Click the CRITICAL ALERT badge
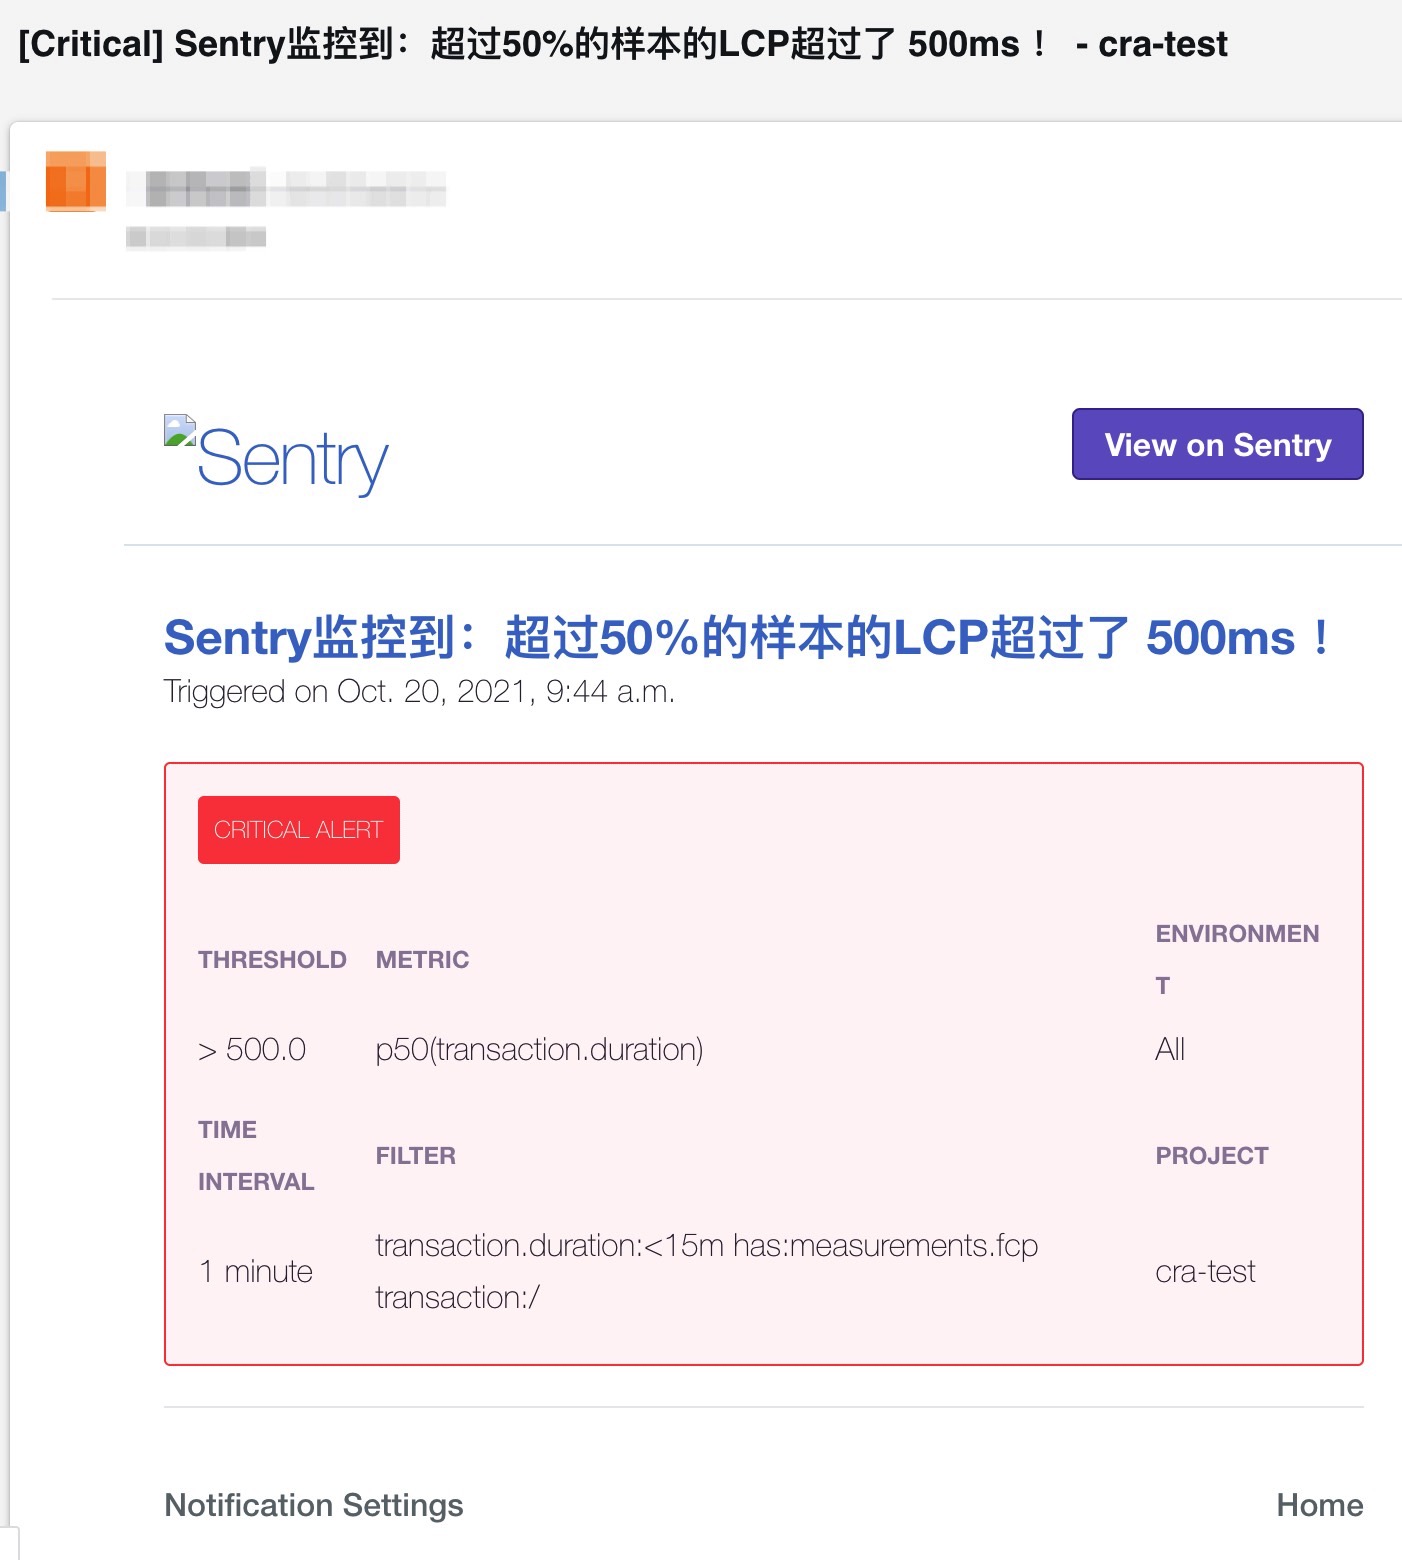The height and width of the screenshot is (1560, 1402). (x=299, y=830)
